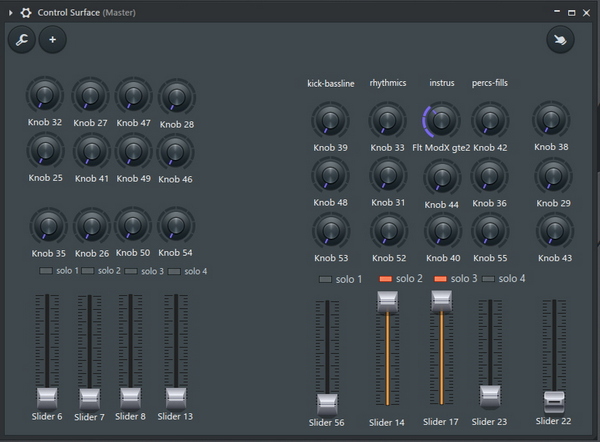Click the instrus label
This screenshot has height=442, width=600.
pyautogui.click(x=442, y=83)
